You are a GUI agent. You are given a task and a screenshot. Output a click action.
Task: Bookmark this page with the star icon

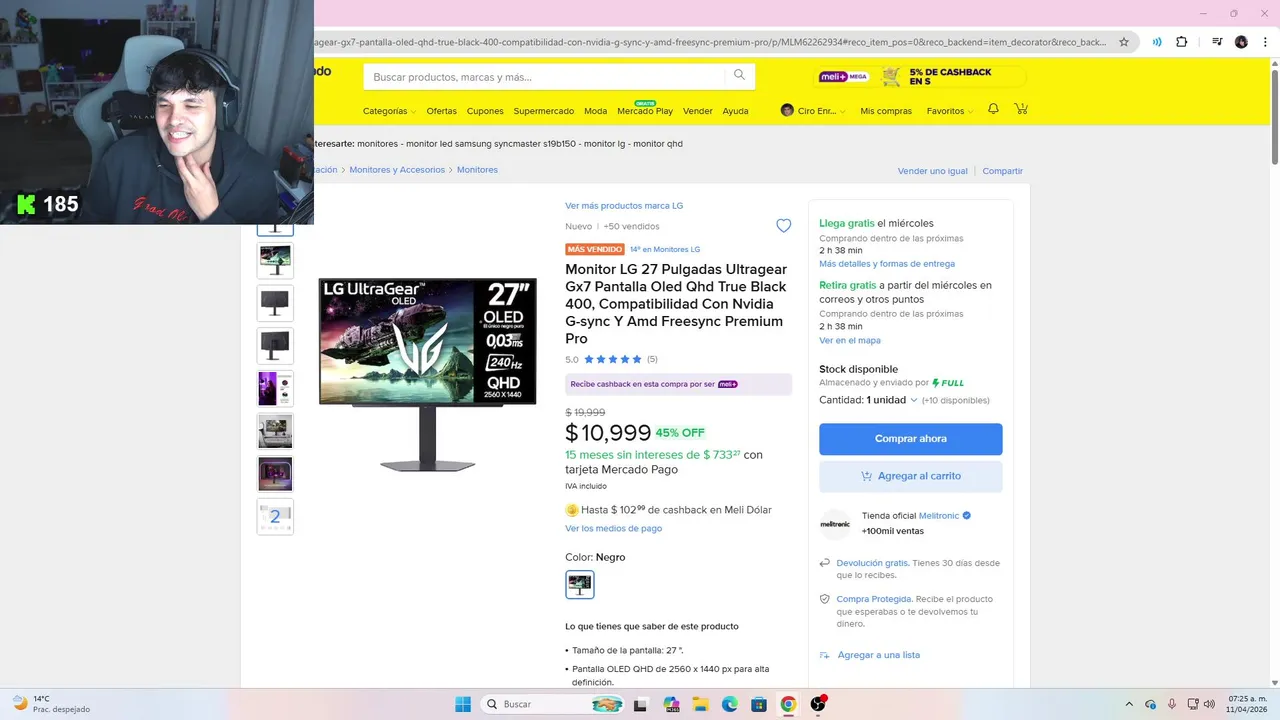point(1124,42)
